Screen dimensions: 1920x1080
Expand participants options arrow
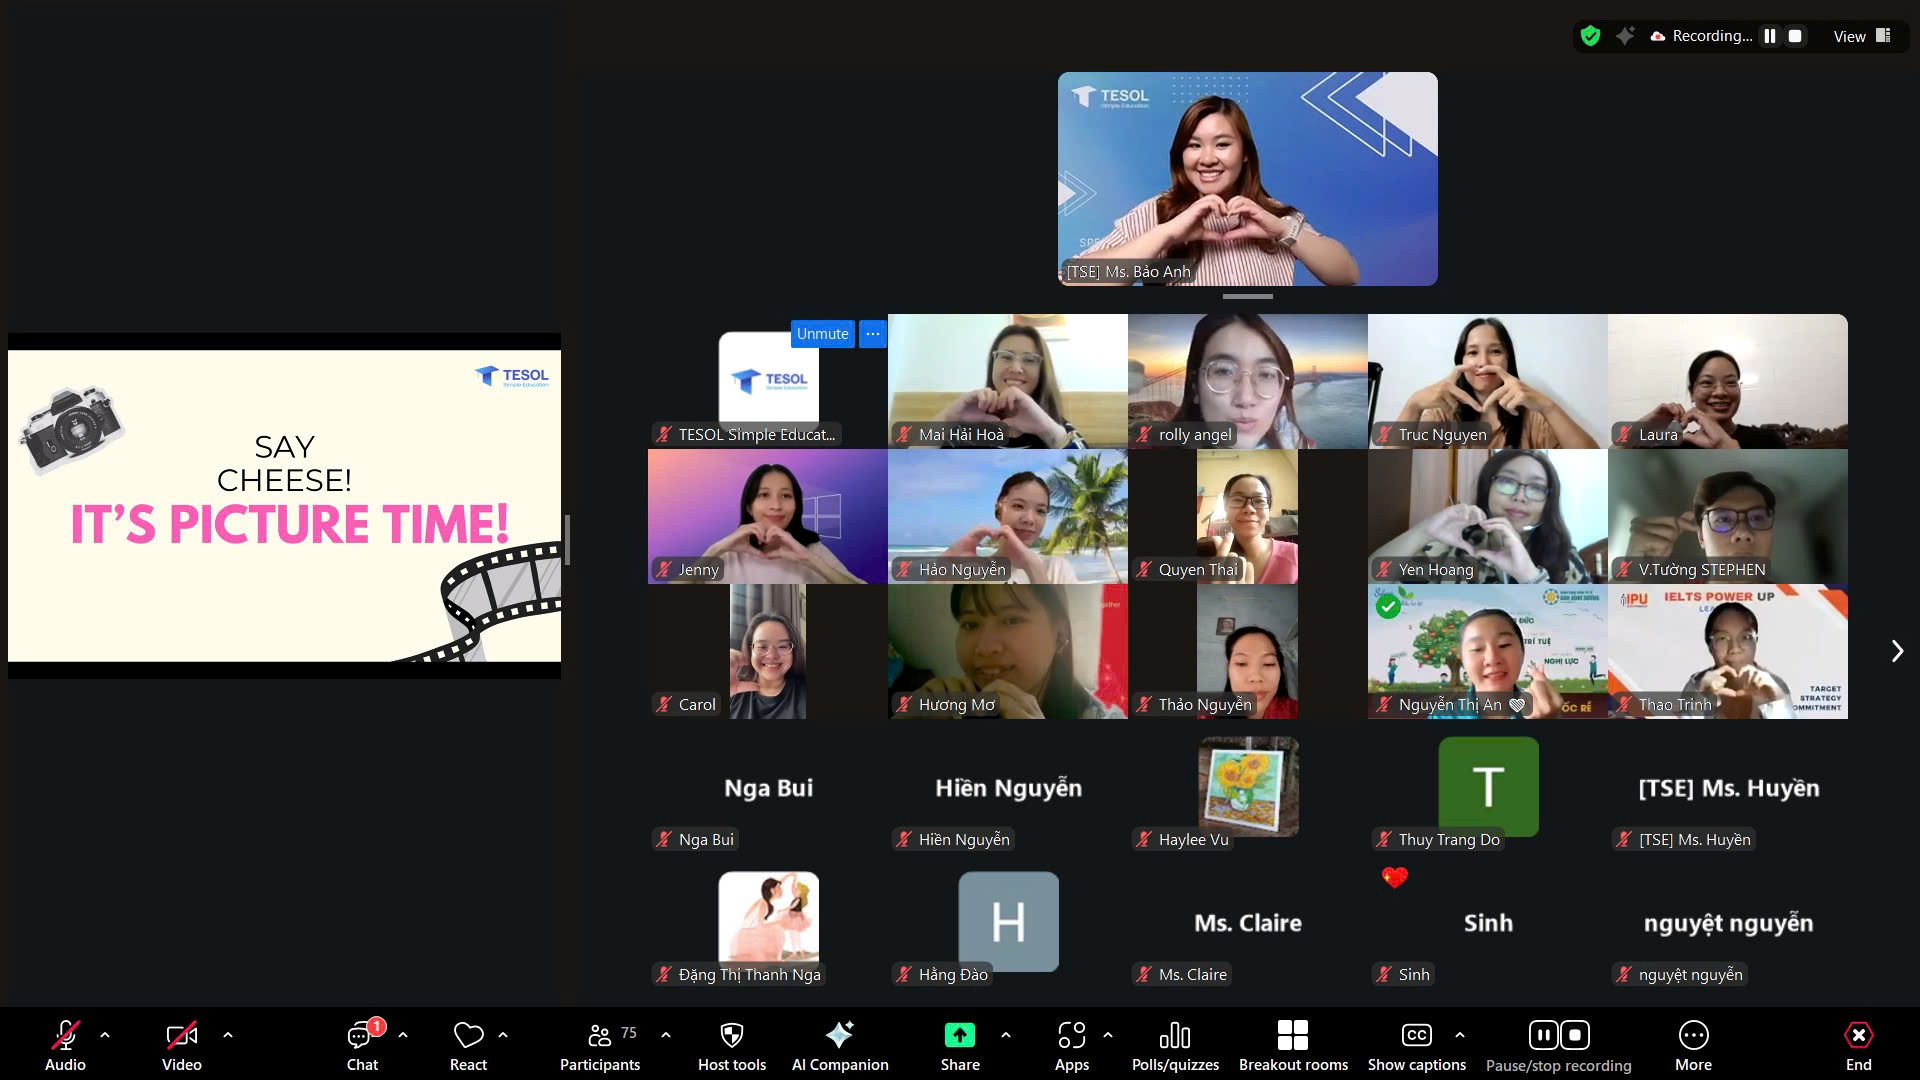coord(666,1035)
